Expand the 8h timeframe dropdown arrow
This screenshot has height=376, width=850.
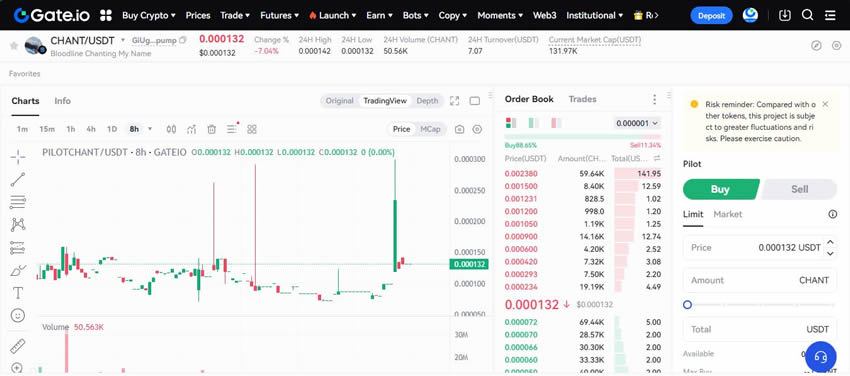tap(150, 129)
